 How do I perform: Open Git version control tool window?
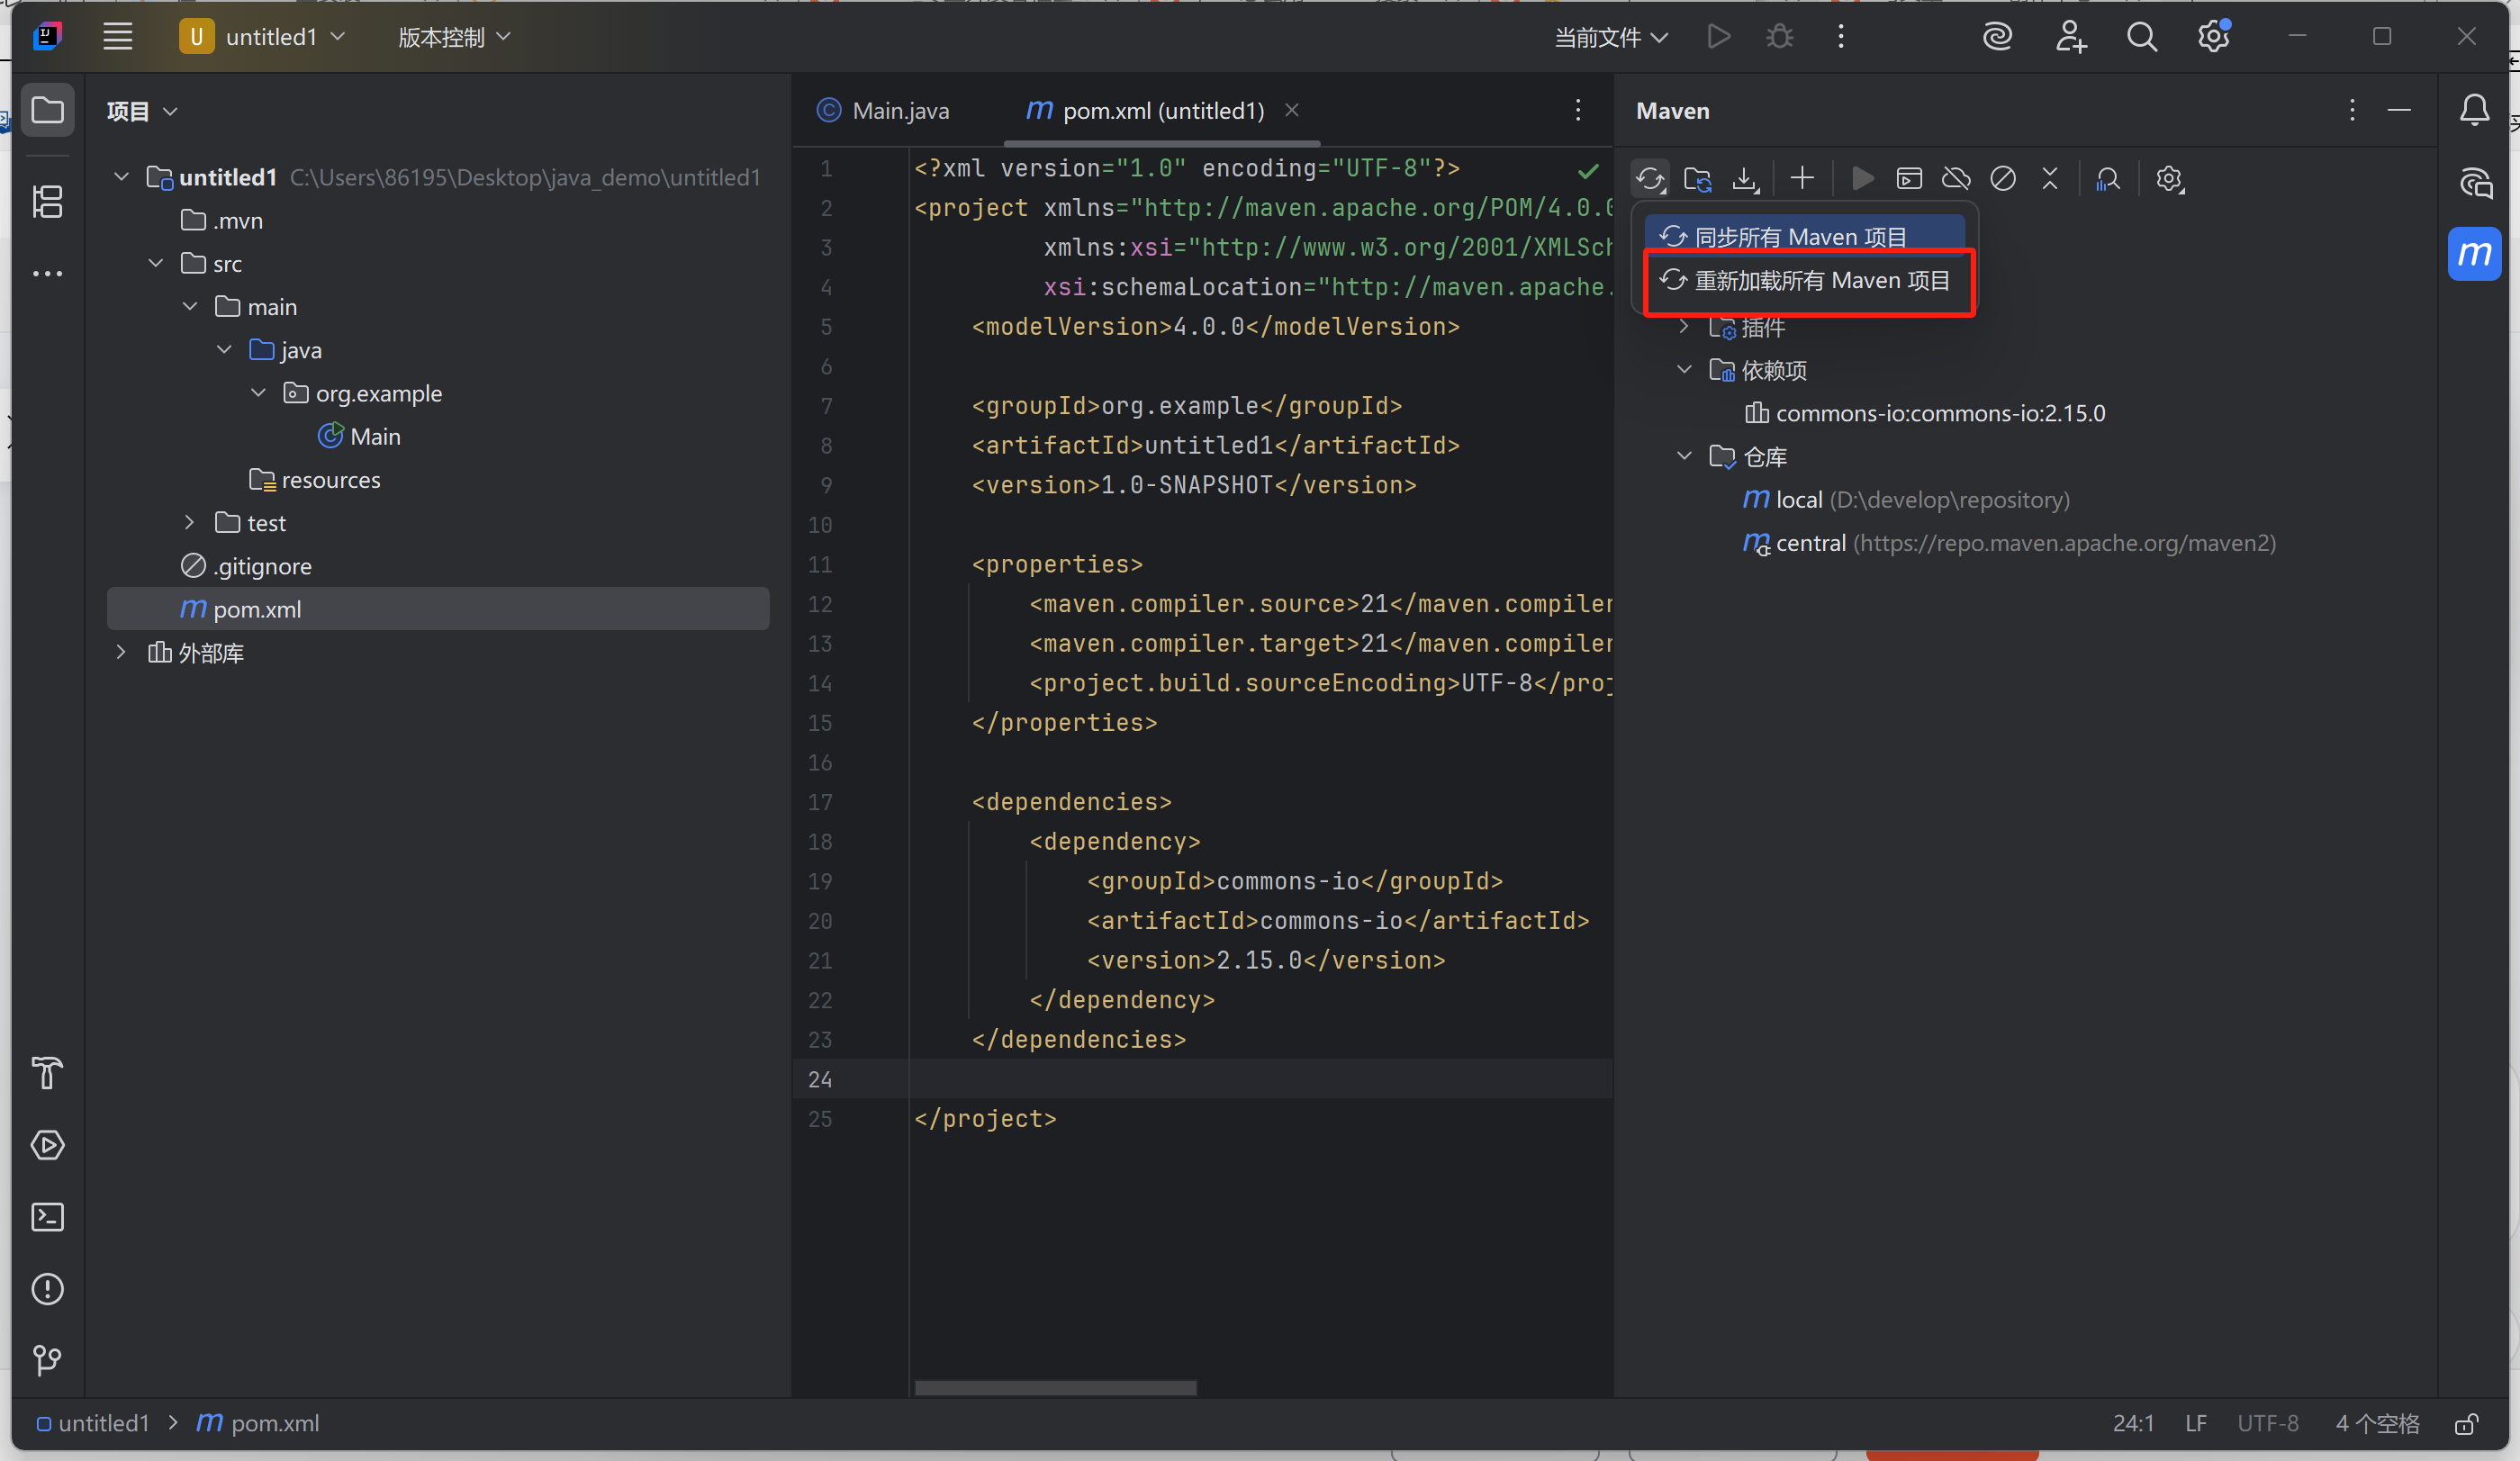tap(47, 1360)
